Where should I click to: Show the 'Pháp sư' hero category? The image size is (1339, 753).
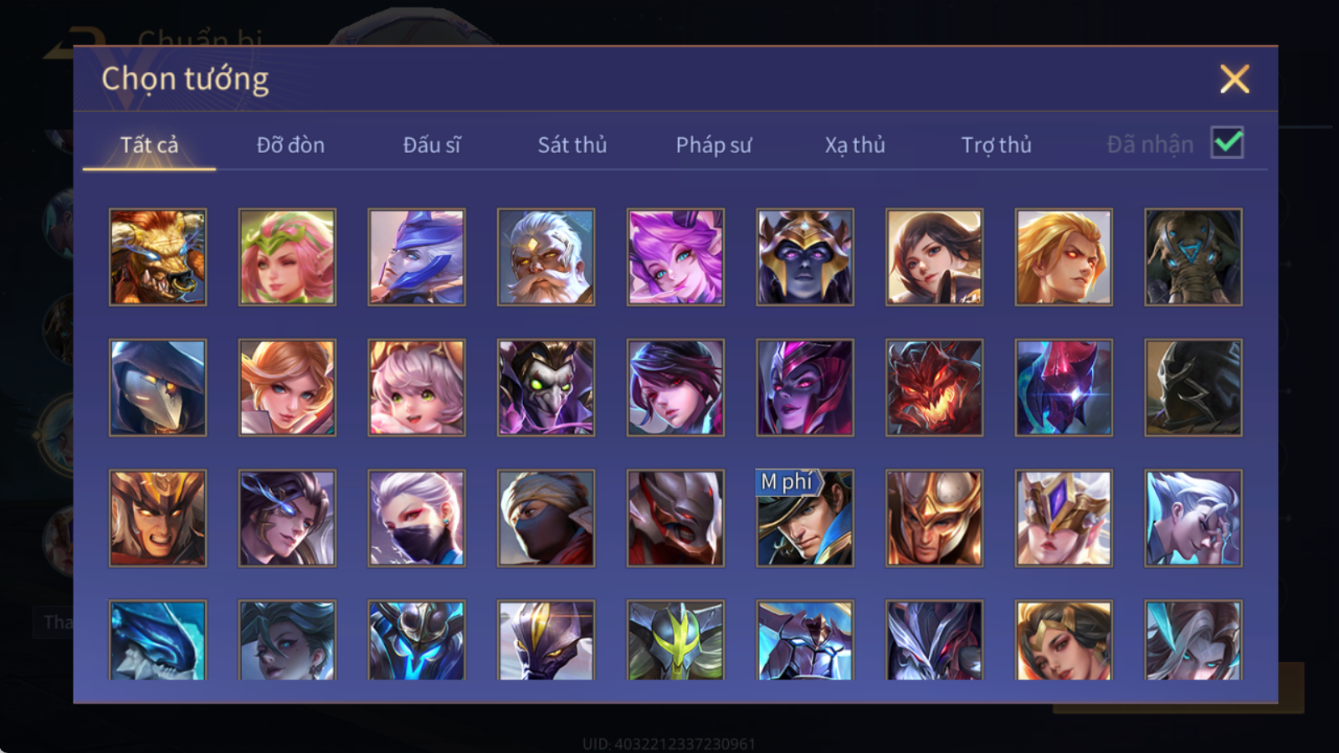[714, 145]
